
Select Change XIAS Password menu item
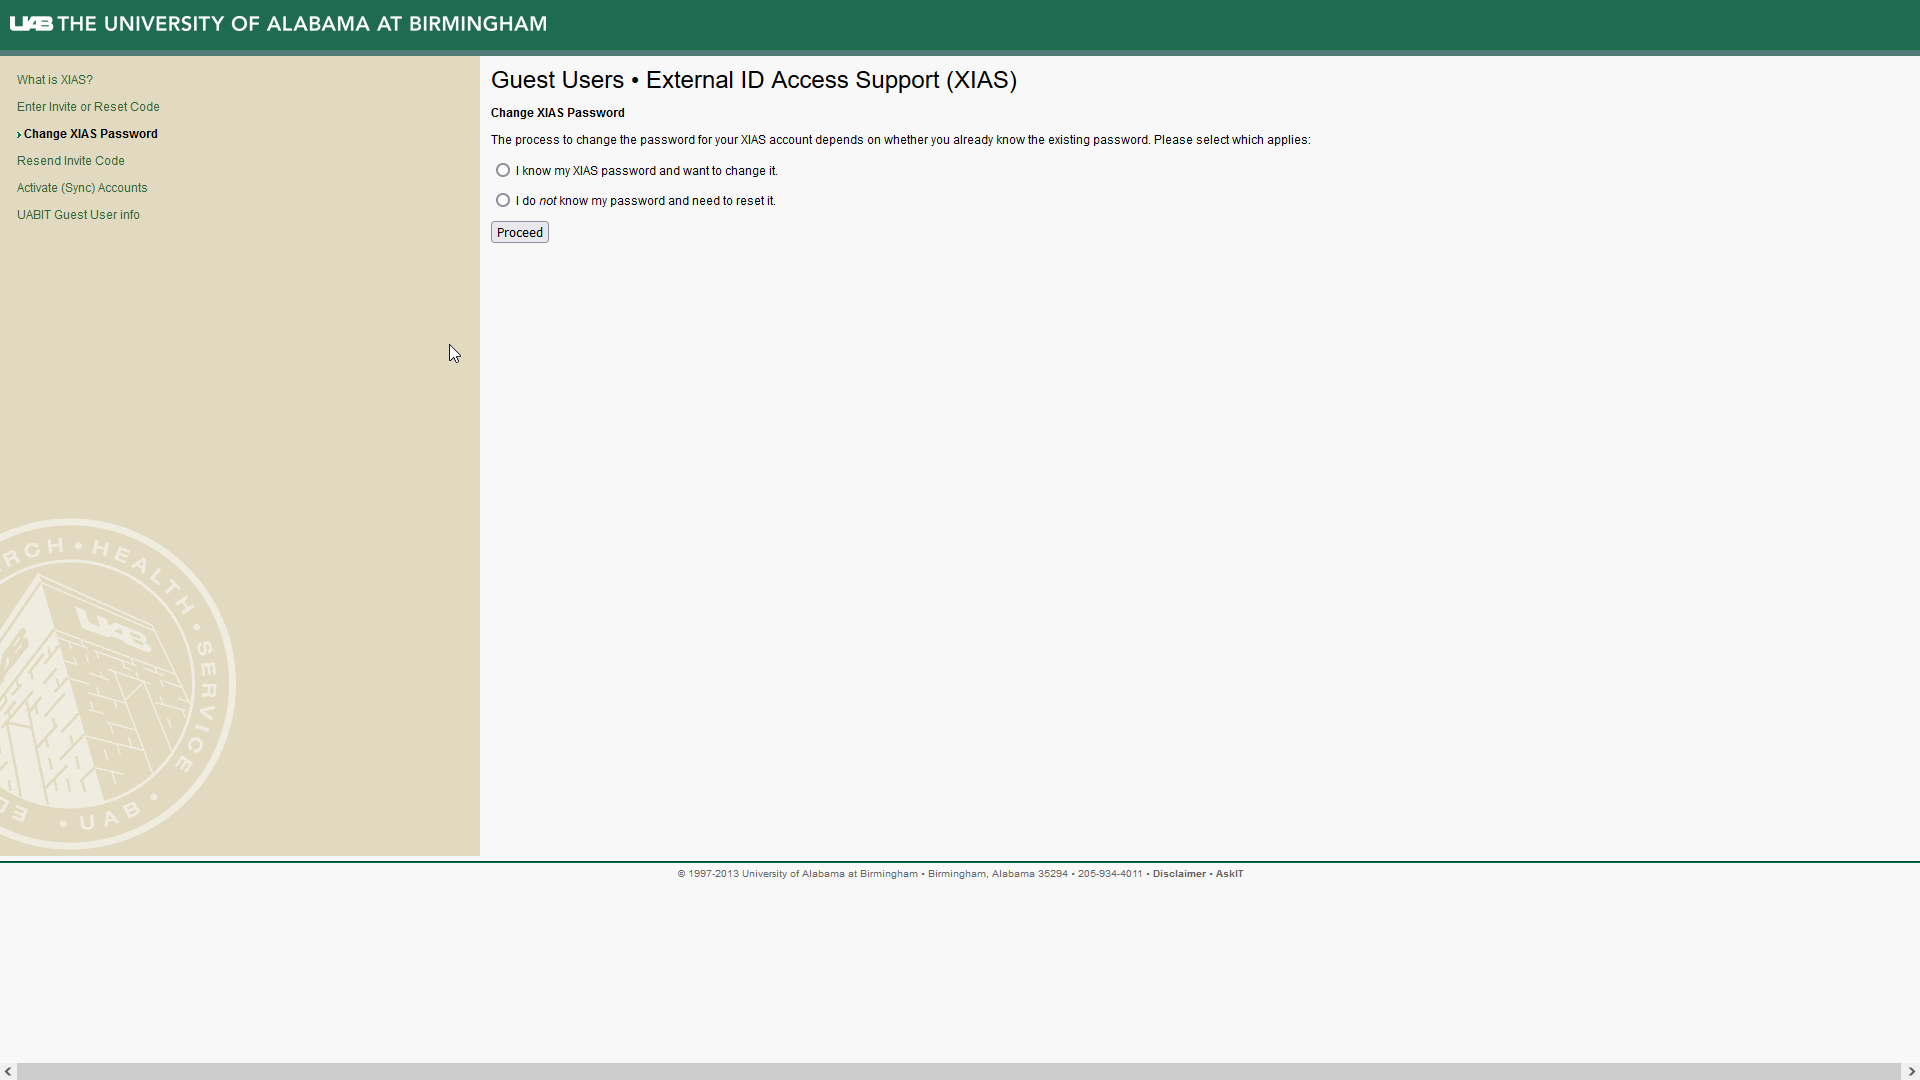coord(90,134)
